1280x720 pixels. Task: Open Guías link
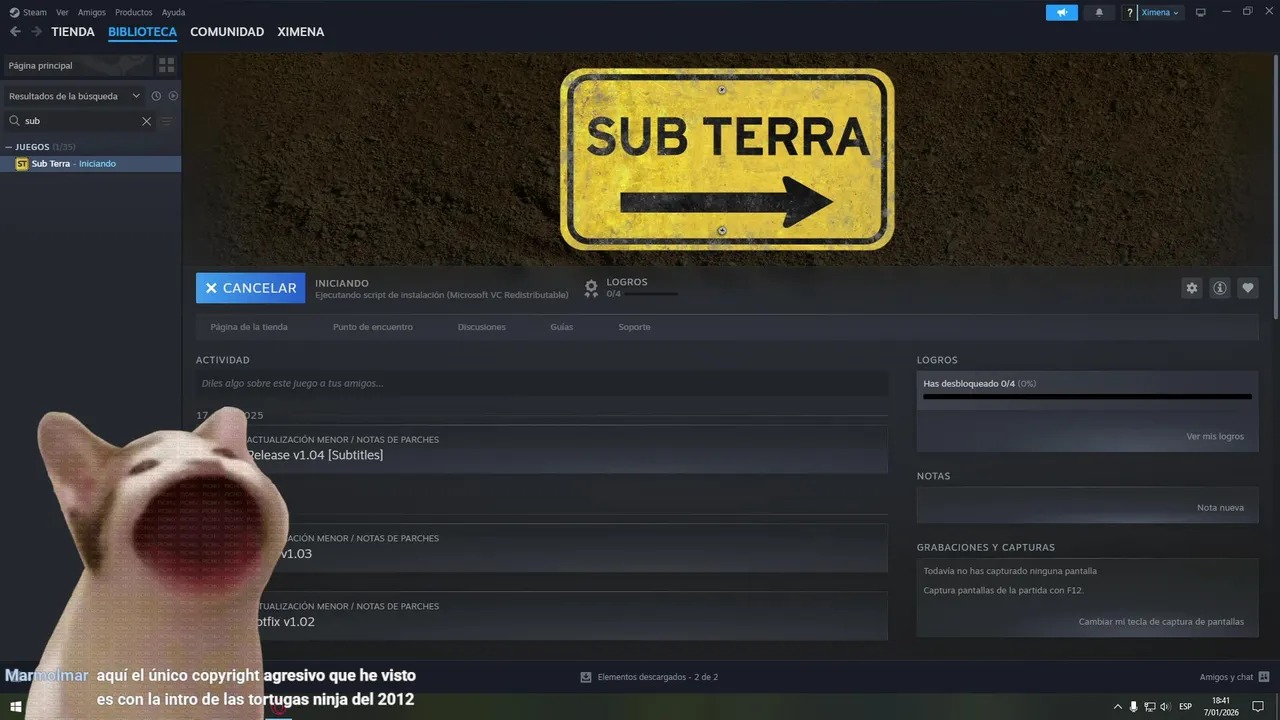(x=562, y=327)
